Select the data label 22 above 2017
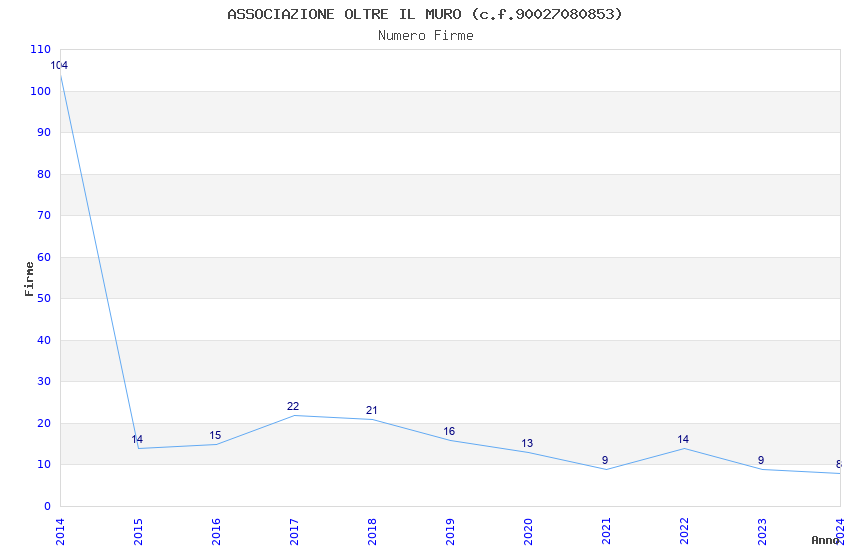Screen dimensions: 850x550 tap(293, 406)
